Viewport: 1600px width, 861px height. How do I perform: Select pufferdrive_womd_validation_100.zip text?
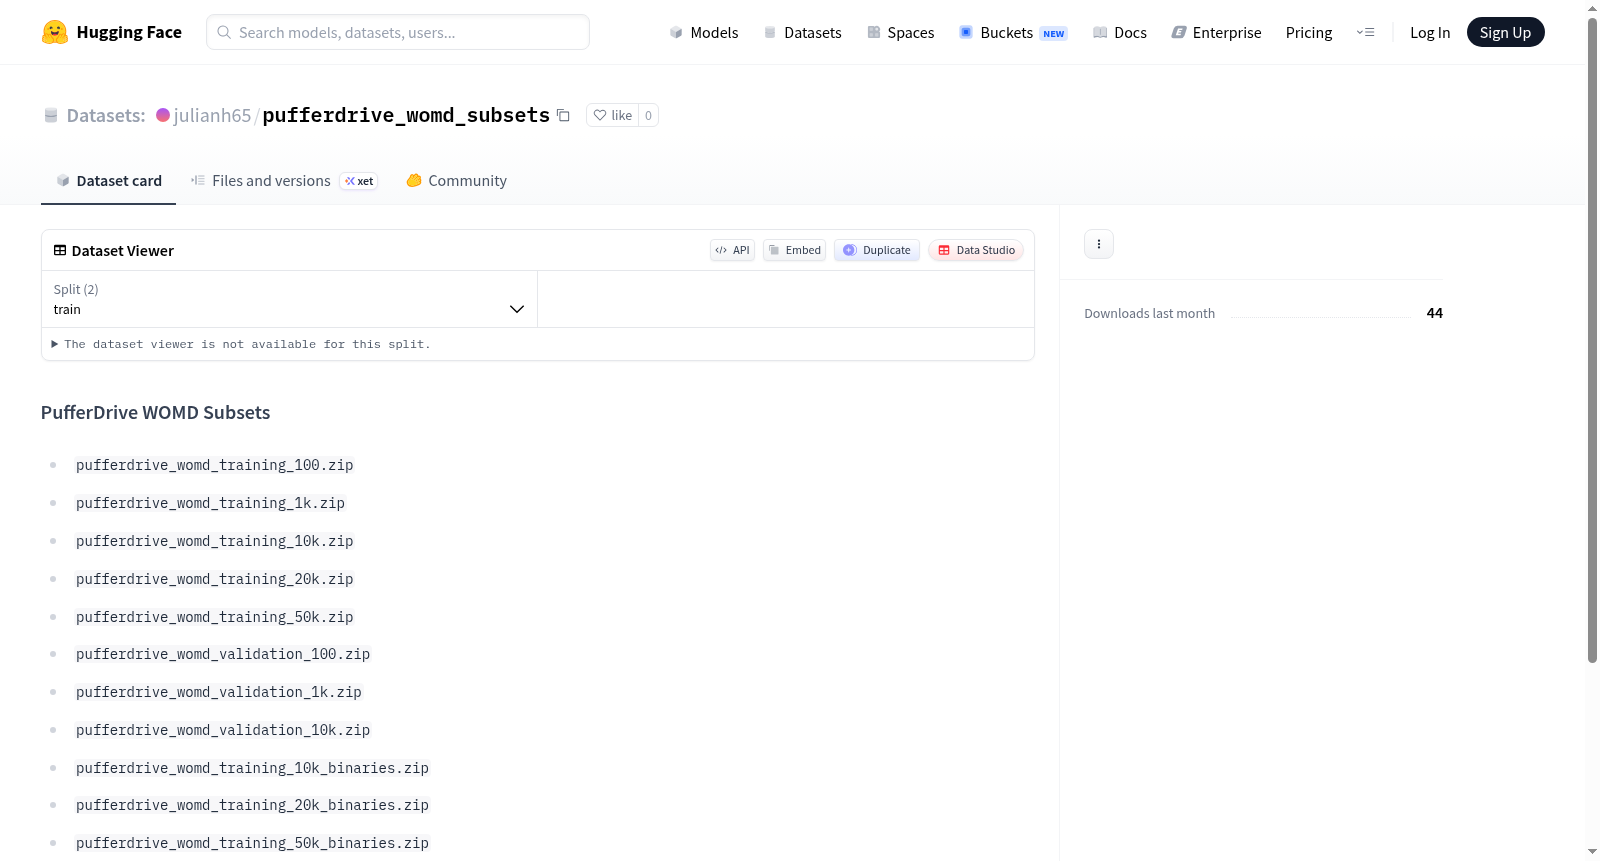click(223, 654)
